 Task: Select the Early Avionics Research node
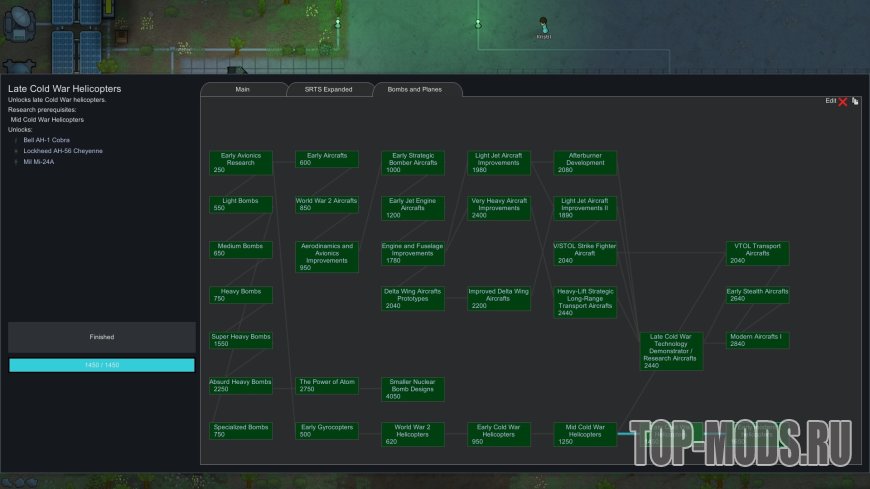point(240,163)
